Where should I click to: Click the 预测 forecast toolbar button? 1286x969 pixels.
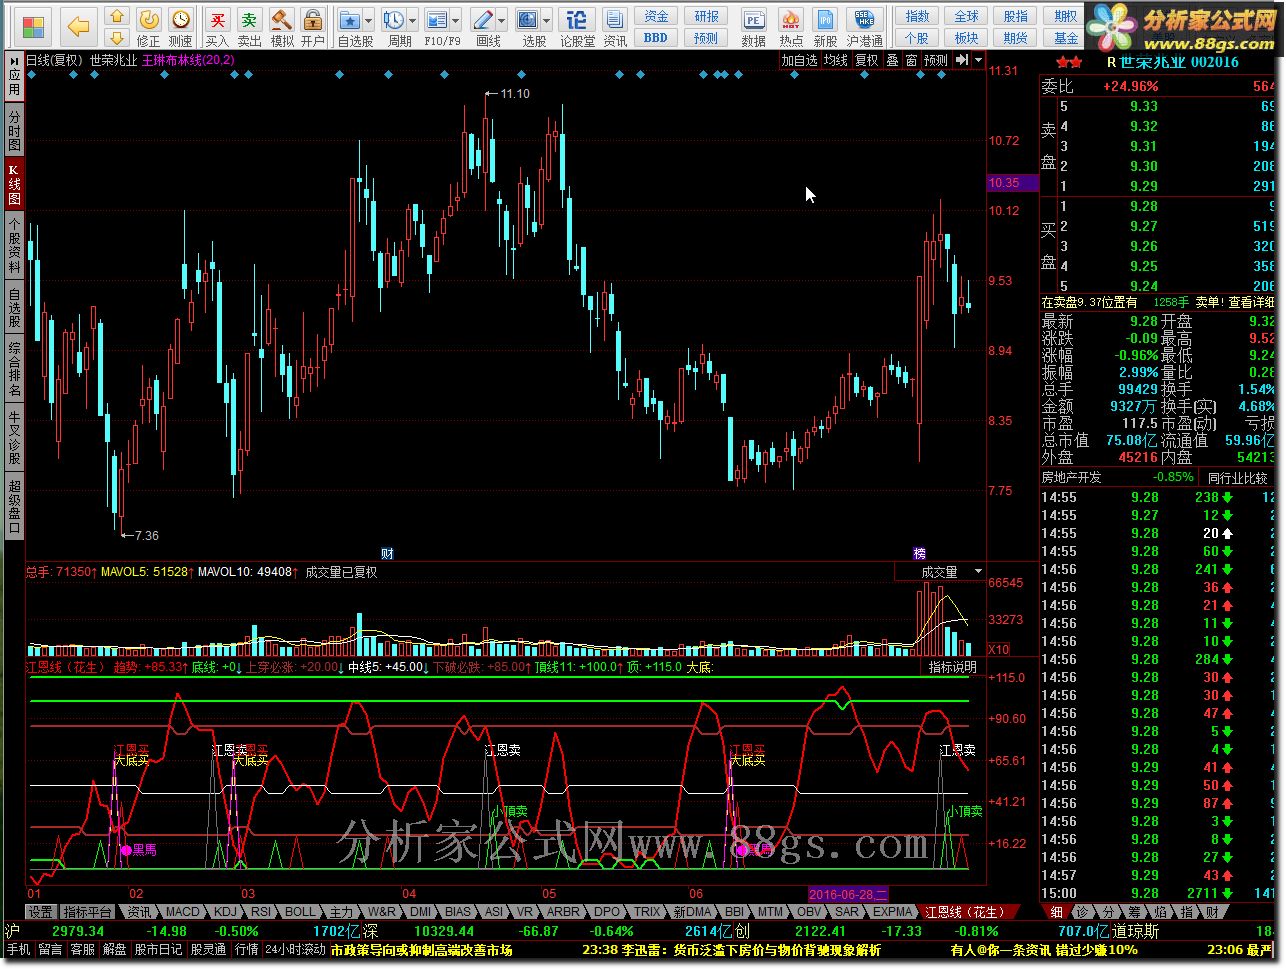coord(706,38)
